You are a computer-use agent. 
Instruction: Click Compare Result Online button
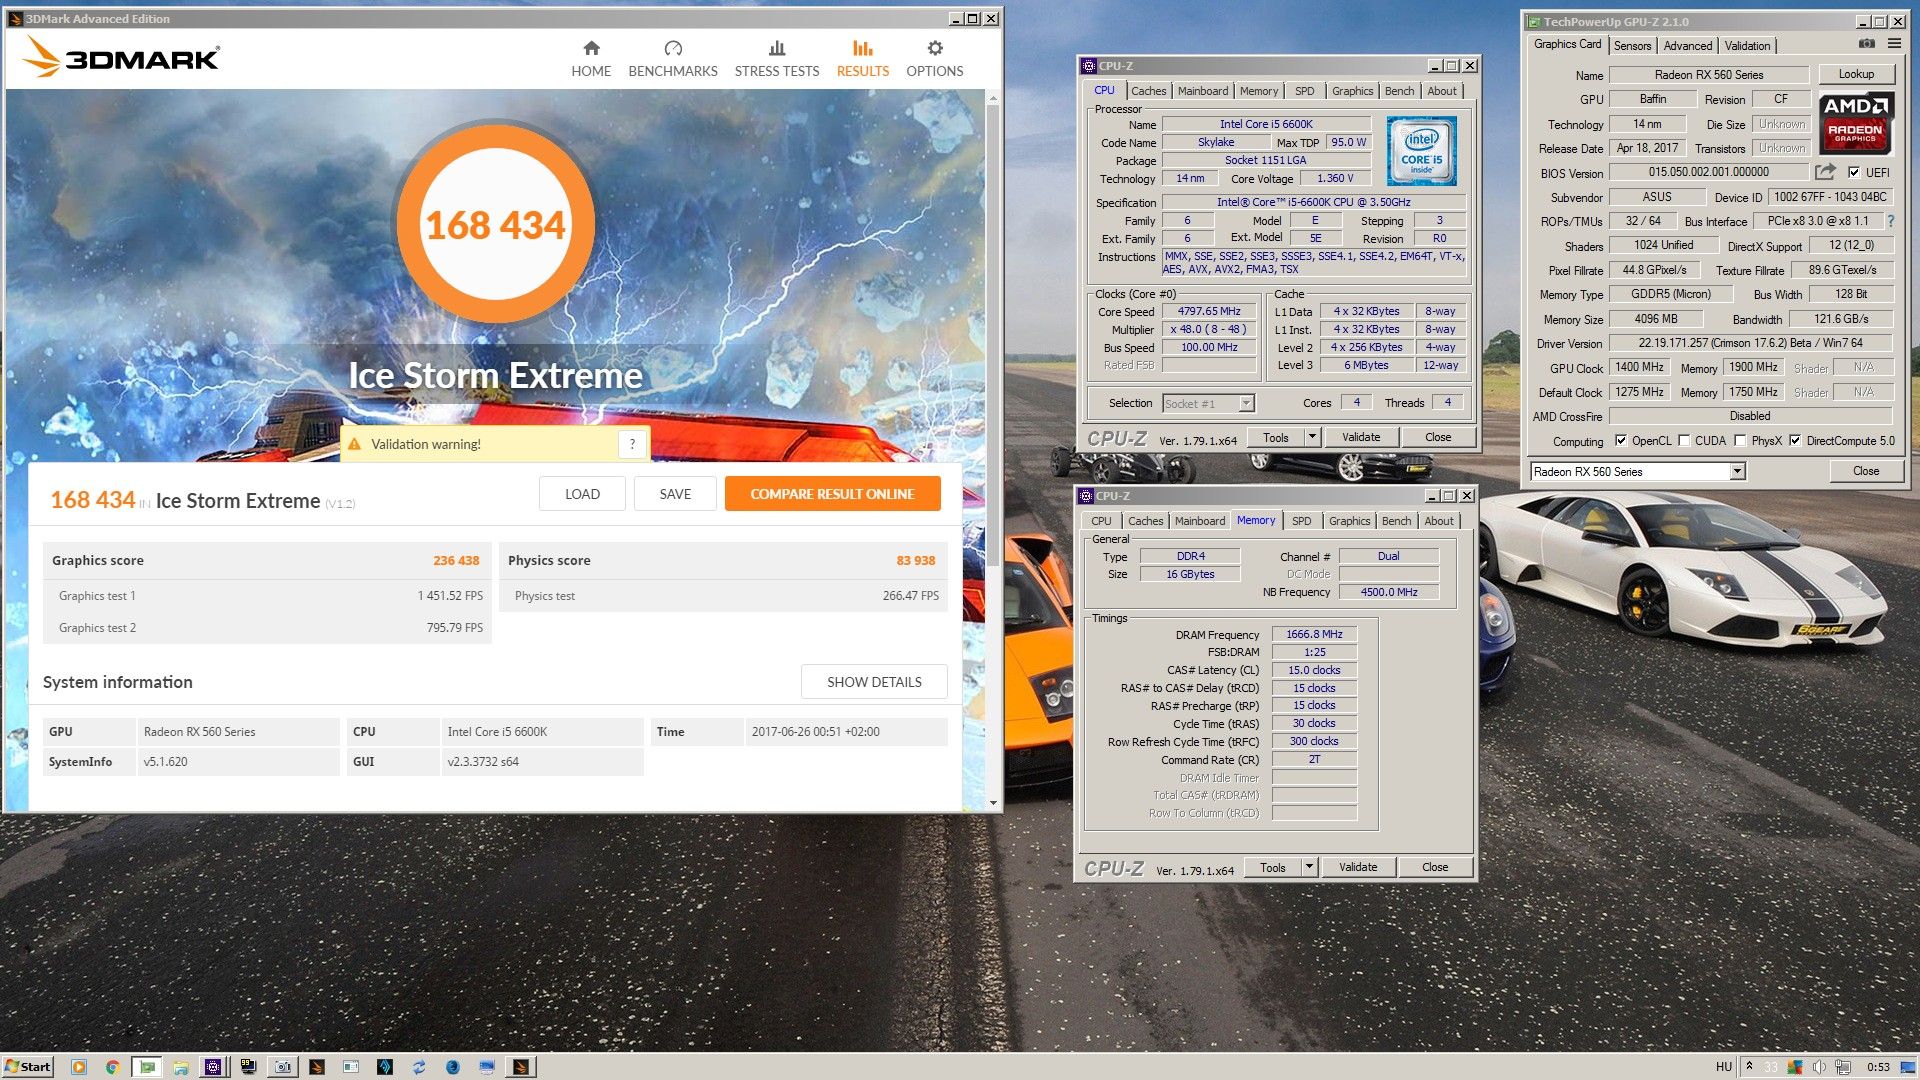832,494
